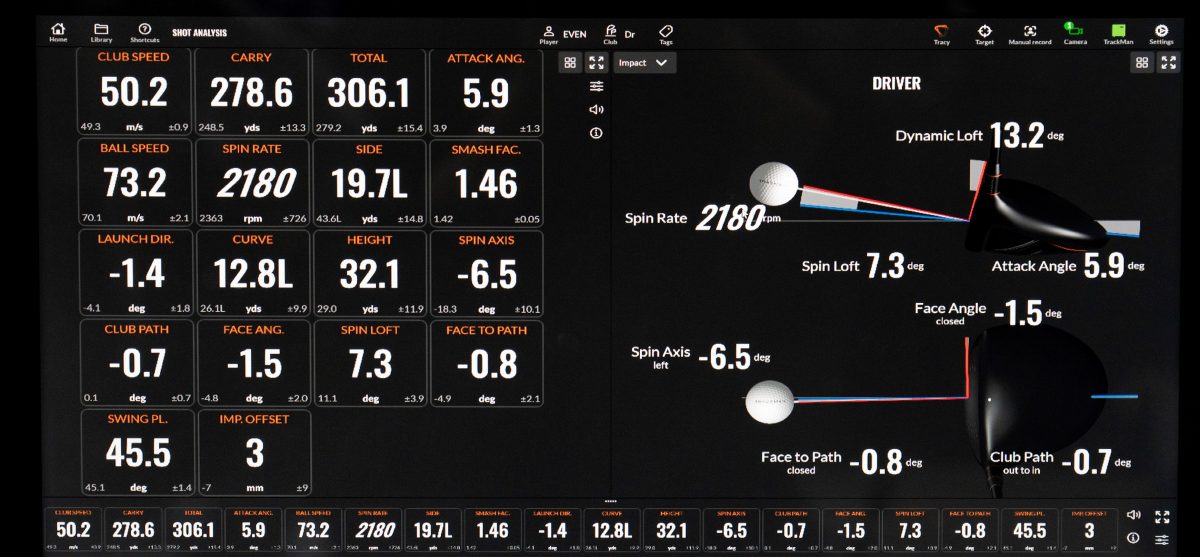
Task: Toggle the Camera on or off
Action: coord(1074,33)
